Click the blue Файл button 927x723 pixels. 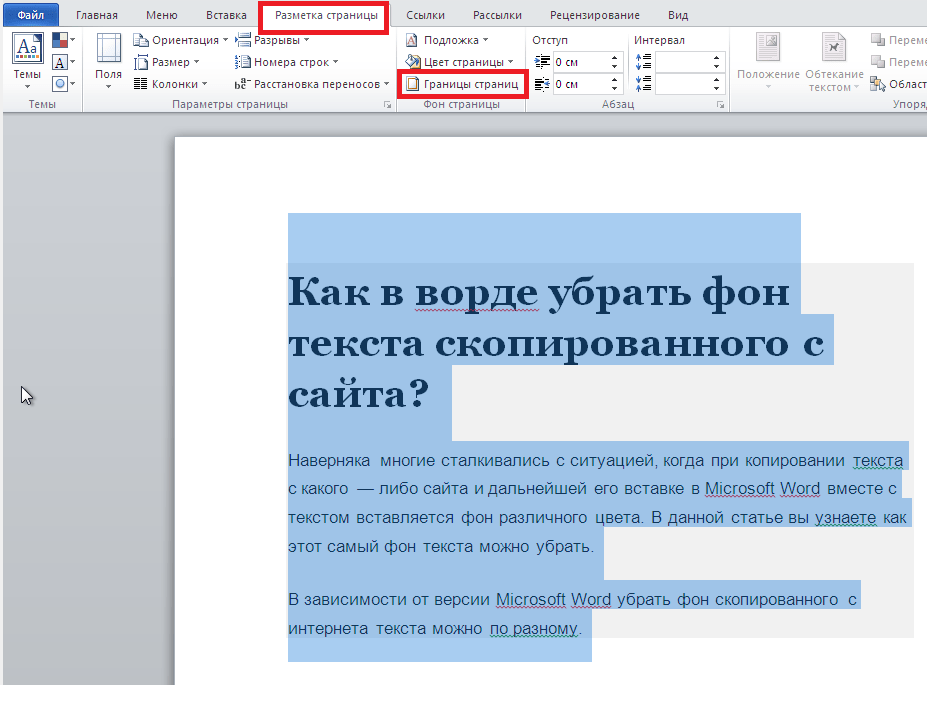coord(29,15)
